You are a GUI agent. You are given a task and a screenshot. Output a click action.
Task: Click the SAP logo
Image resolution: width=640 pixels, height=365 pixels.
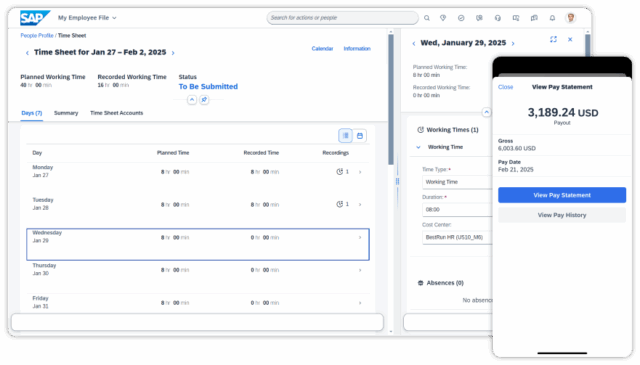point(35,18)
